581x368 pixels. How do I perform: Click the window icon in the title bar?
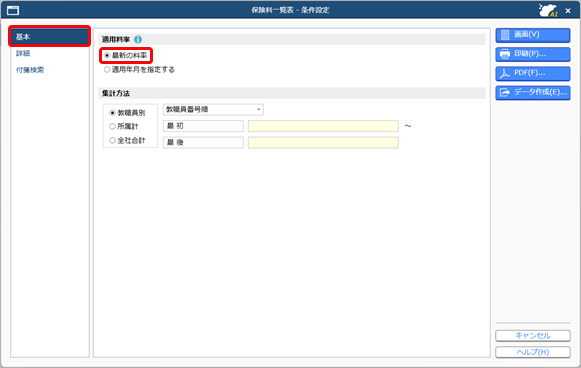click(13, 10)
